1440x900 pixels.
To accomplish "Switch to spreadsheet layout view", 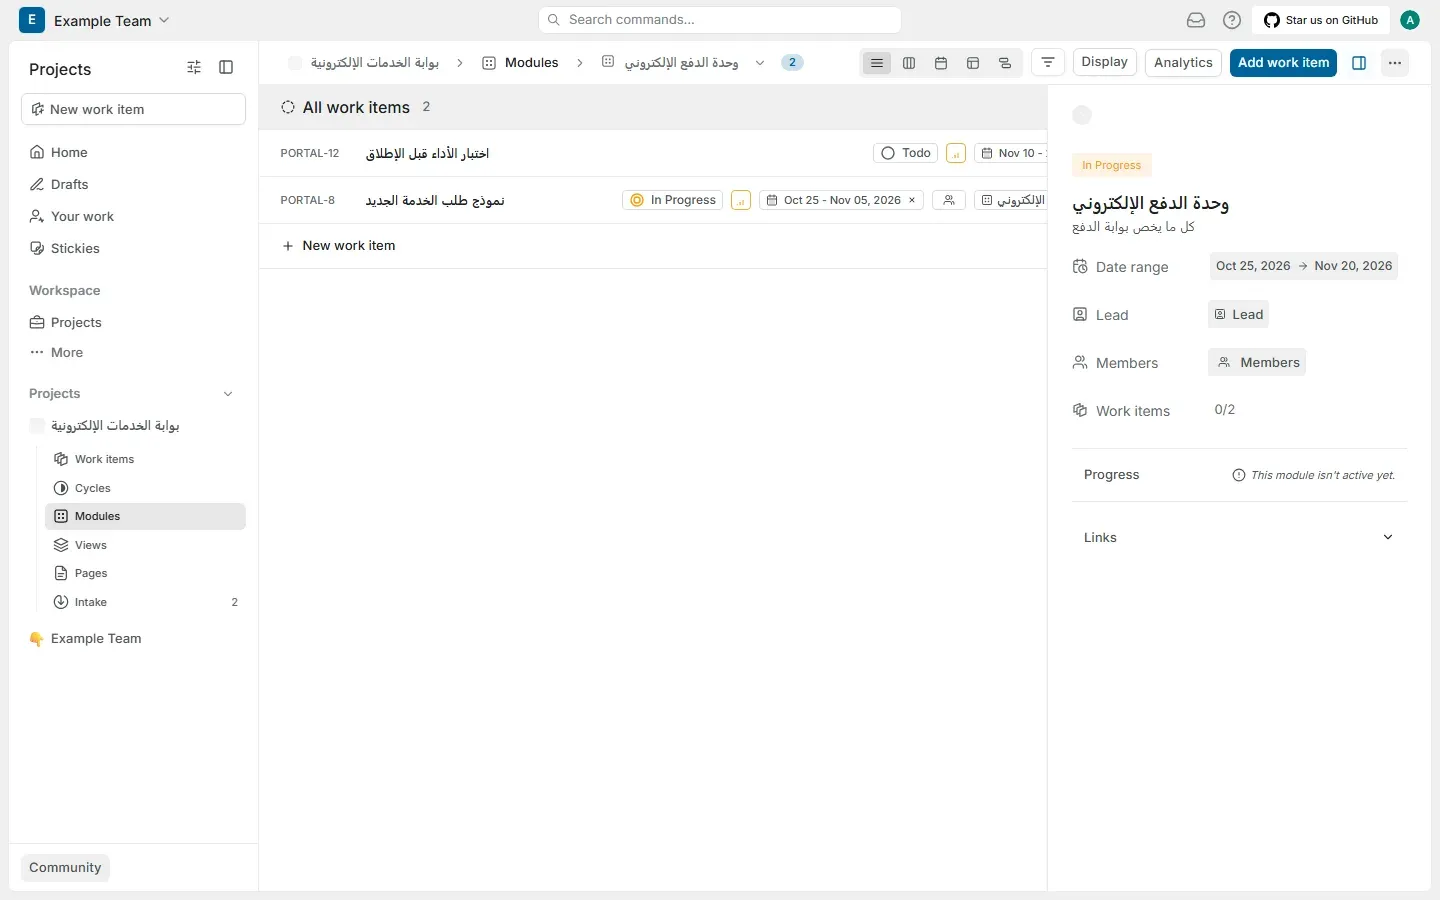I will pos(973,63).
